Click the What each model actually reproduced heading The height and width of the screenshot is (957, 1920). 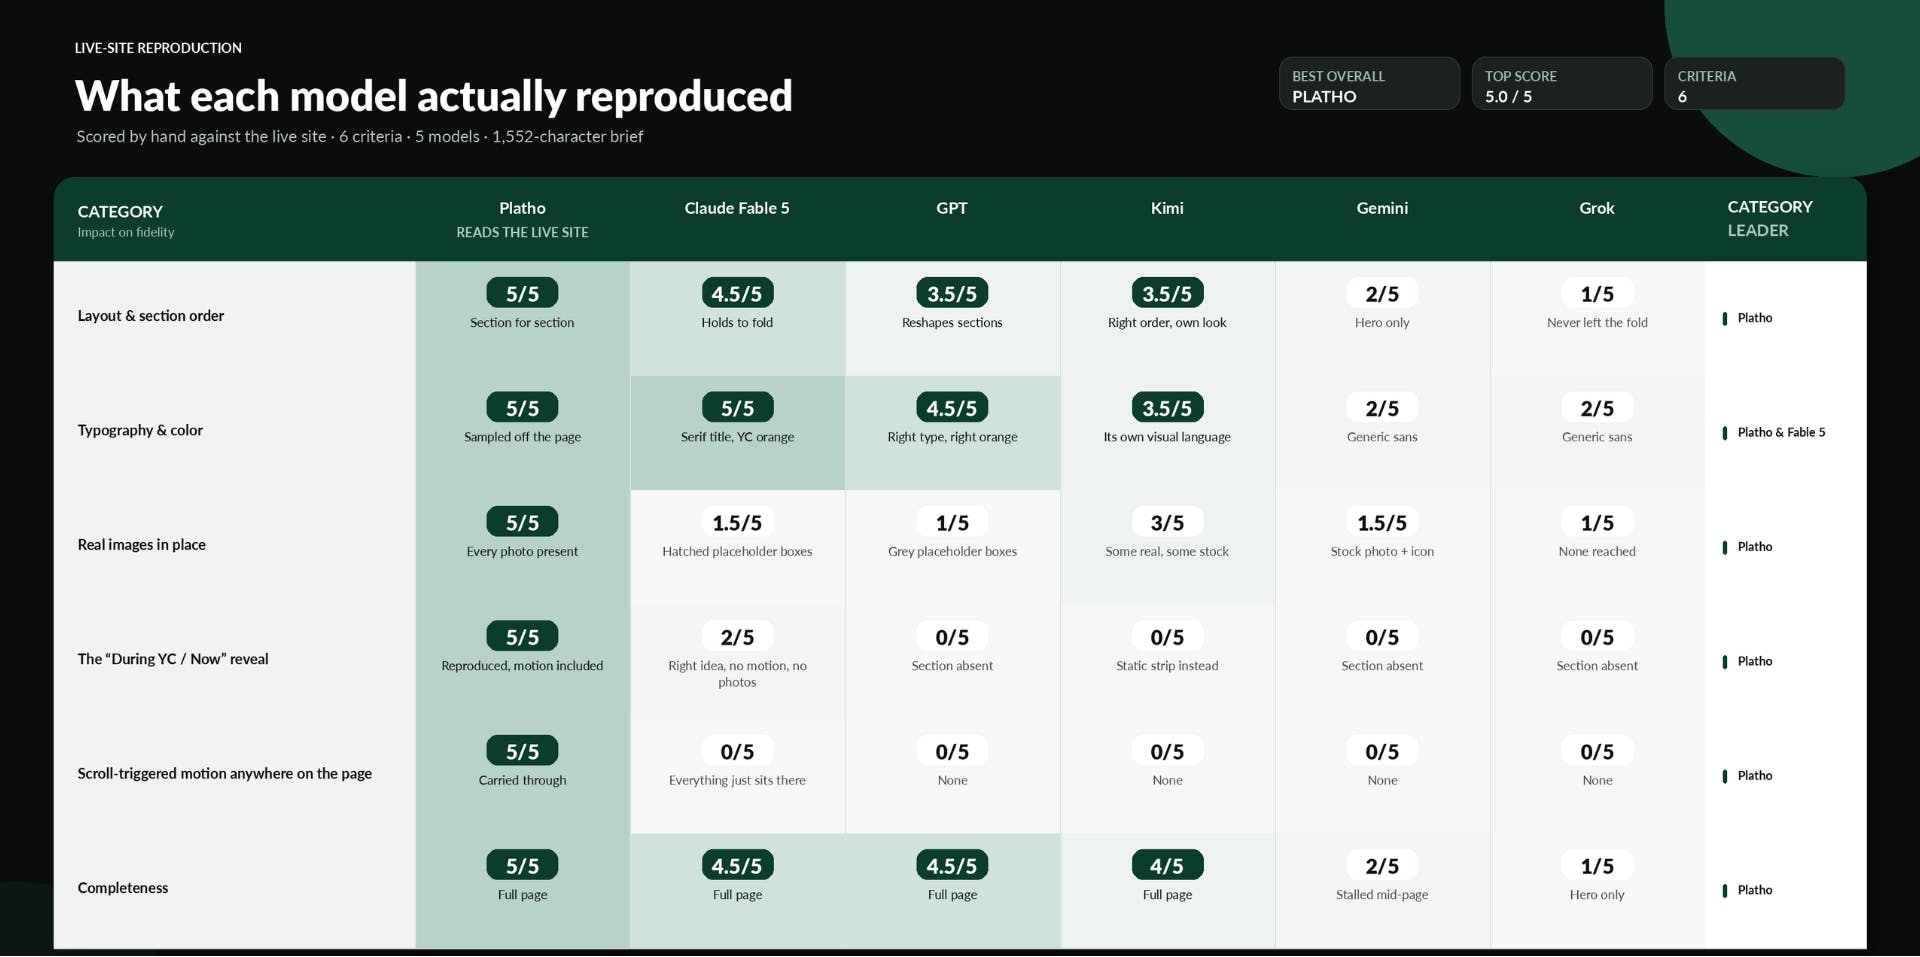(x=434, y=96)
